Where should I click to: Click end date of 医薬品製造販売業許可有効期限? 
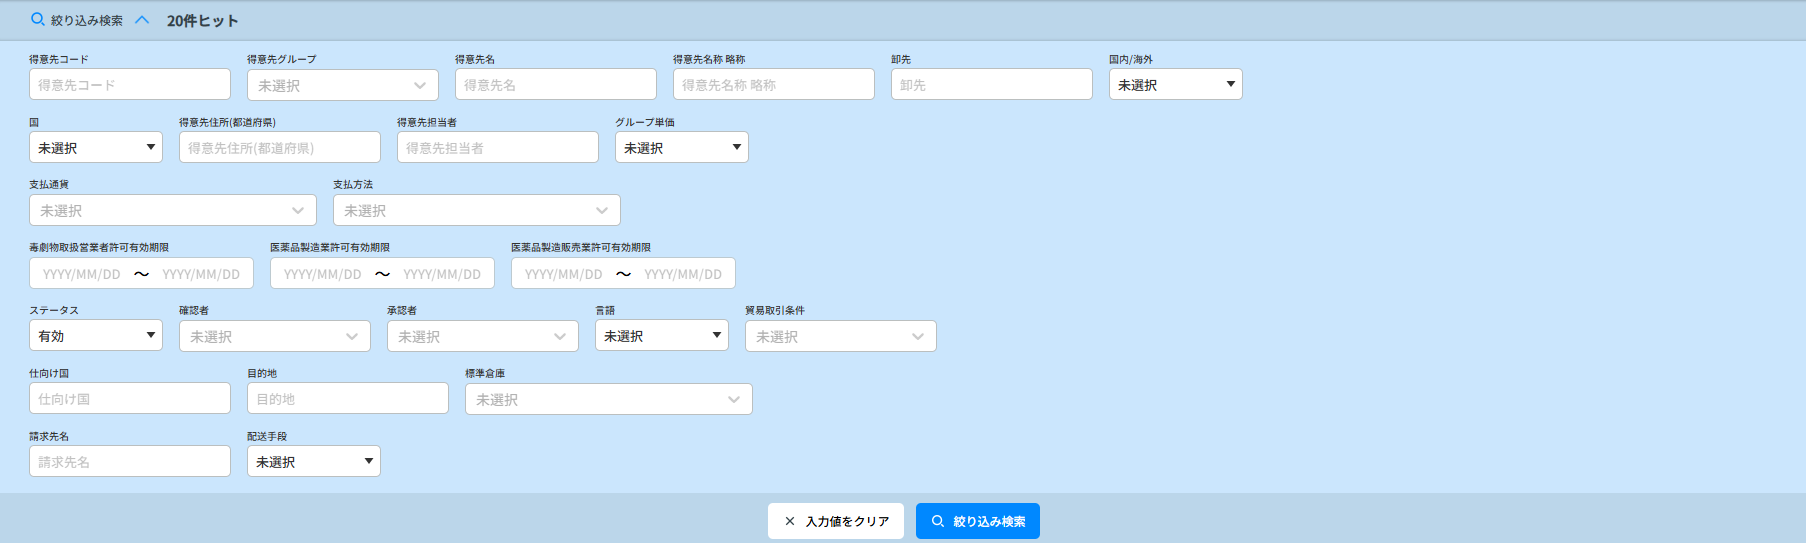(x=682, y=273)
